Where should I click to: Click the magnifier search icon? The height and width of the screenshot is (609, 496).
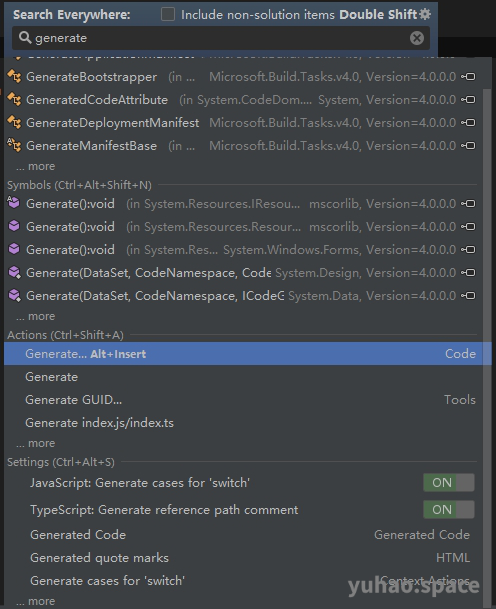coord(25,38)
